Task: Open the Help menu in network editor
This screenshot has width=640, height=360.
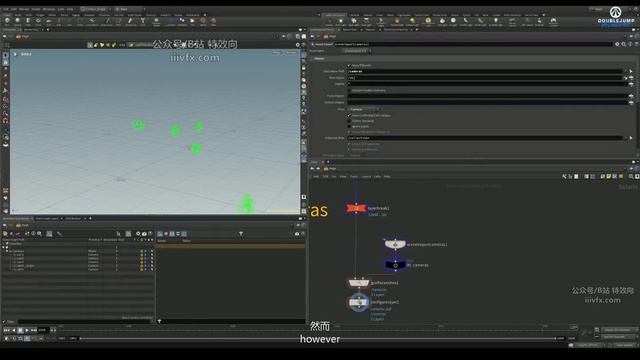Action: pyautogui.click(x=387, y=176)
